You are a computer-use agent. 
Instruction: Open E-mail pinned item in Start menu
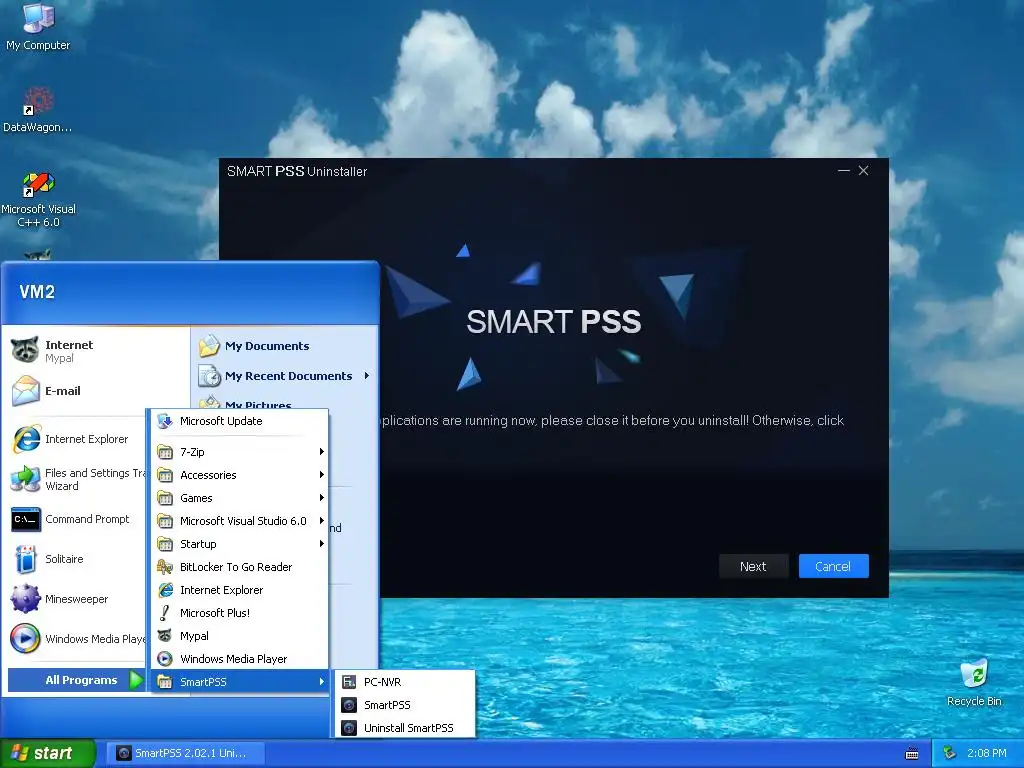click(97, 391)
